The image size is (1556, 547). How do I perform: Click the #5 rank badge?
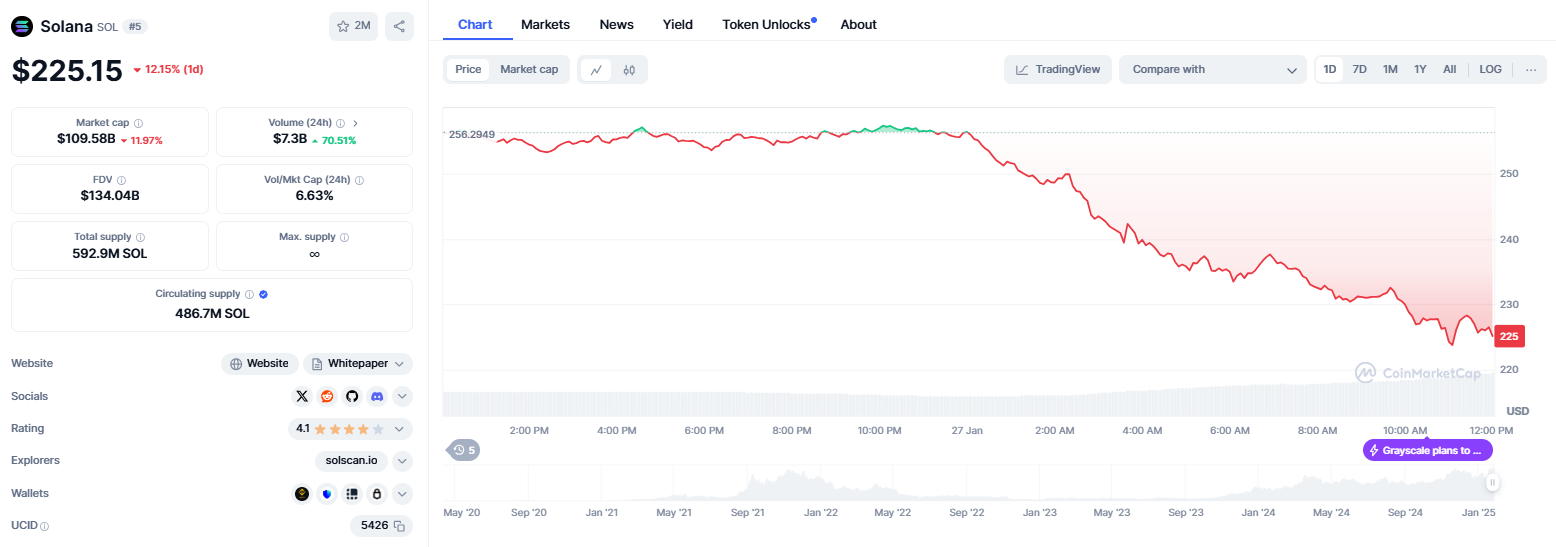pos(134,27)
